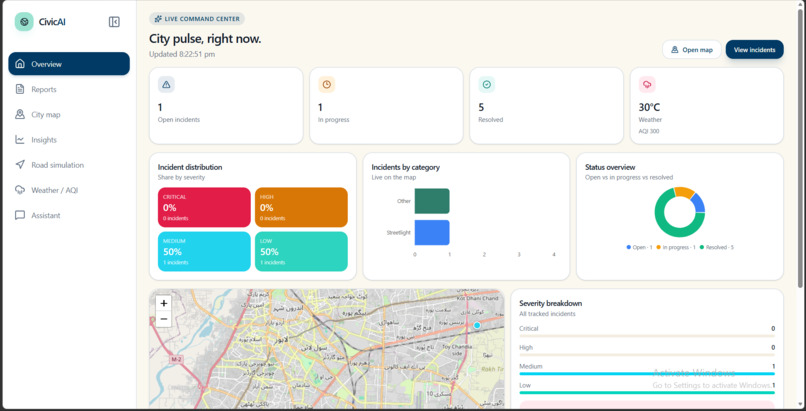806x411 pixels.
Task: Click the Open - 1 legend entry
Action: pyautogui.click(x=639, y=248)
